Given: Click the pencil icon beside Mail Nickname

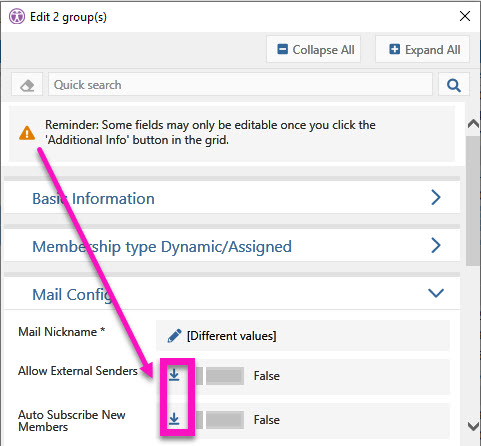Looking at the screenshot, I should tap(174, 336).
